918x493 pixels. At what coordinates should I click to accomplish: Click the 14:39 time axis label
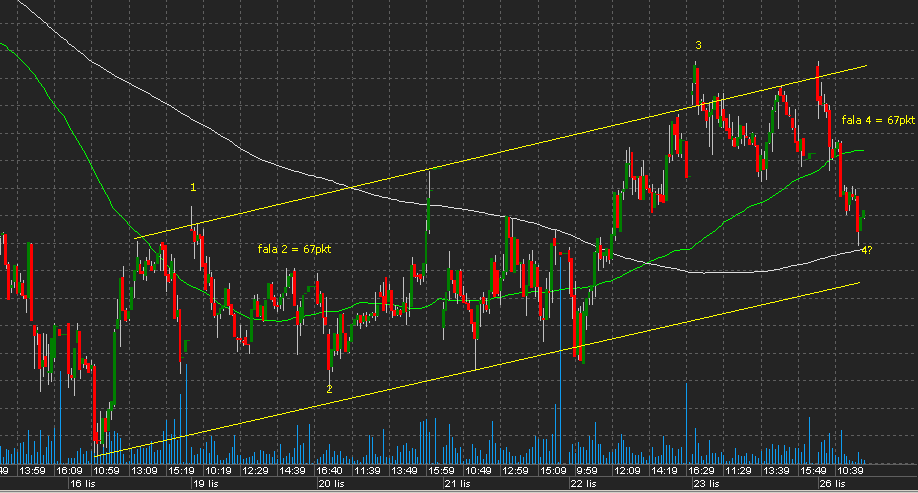[292, 471]
